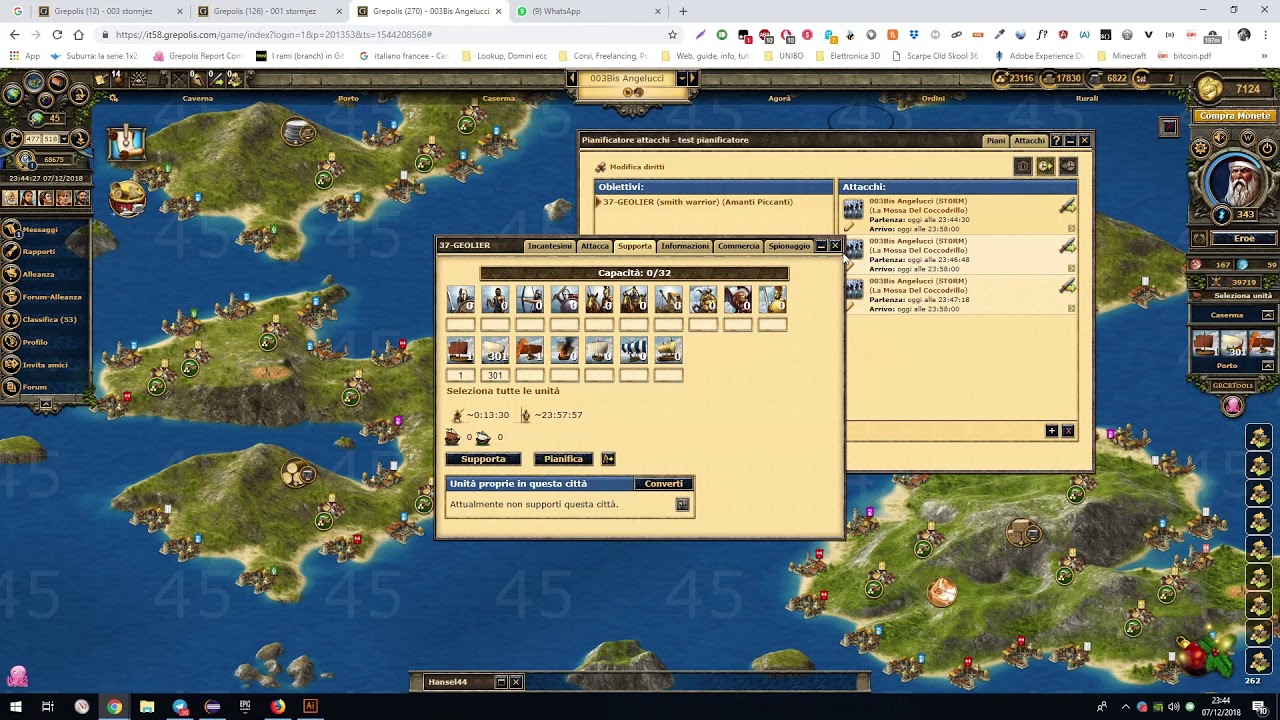Switch to Attacca tab

point(594,246)
